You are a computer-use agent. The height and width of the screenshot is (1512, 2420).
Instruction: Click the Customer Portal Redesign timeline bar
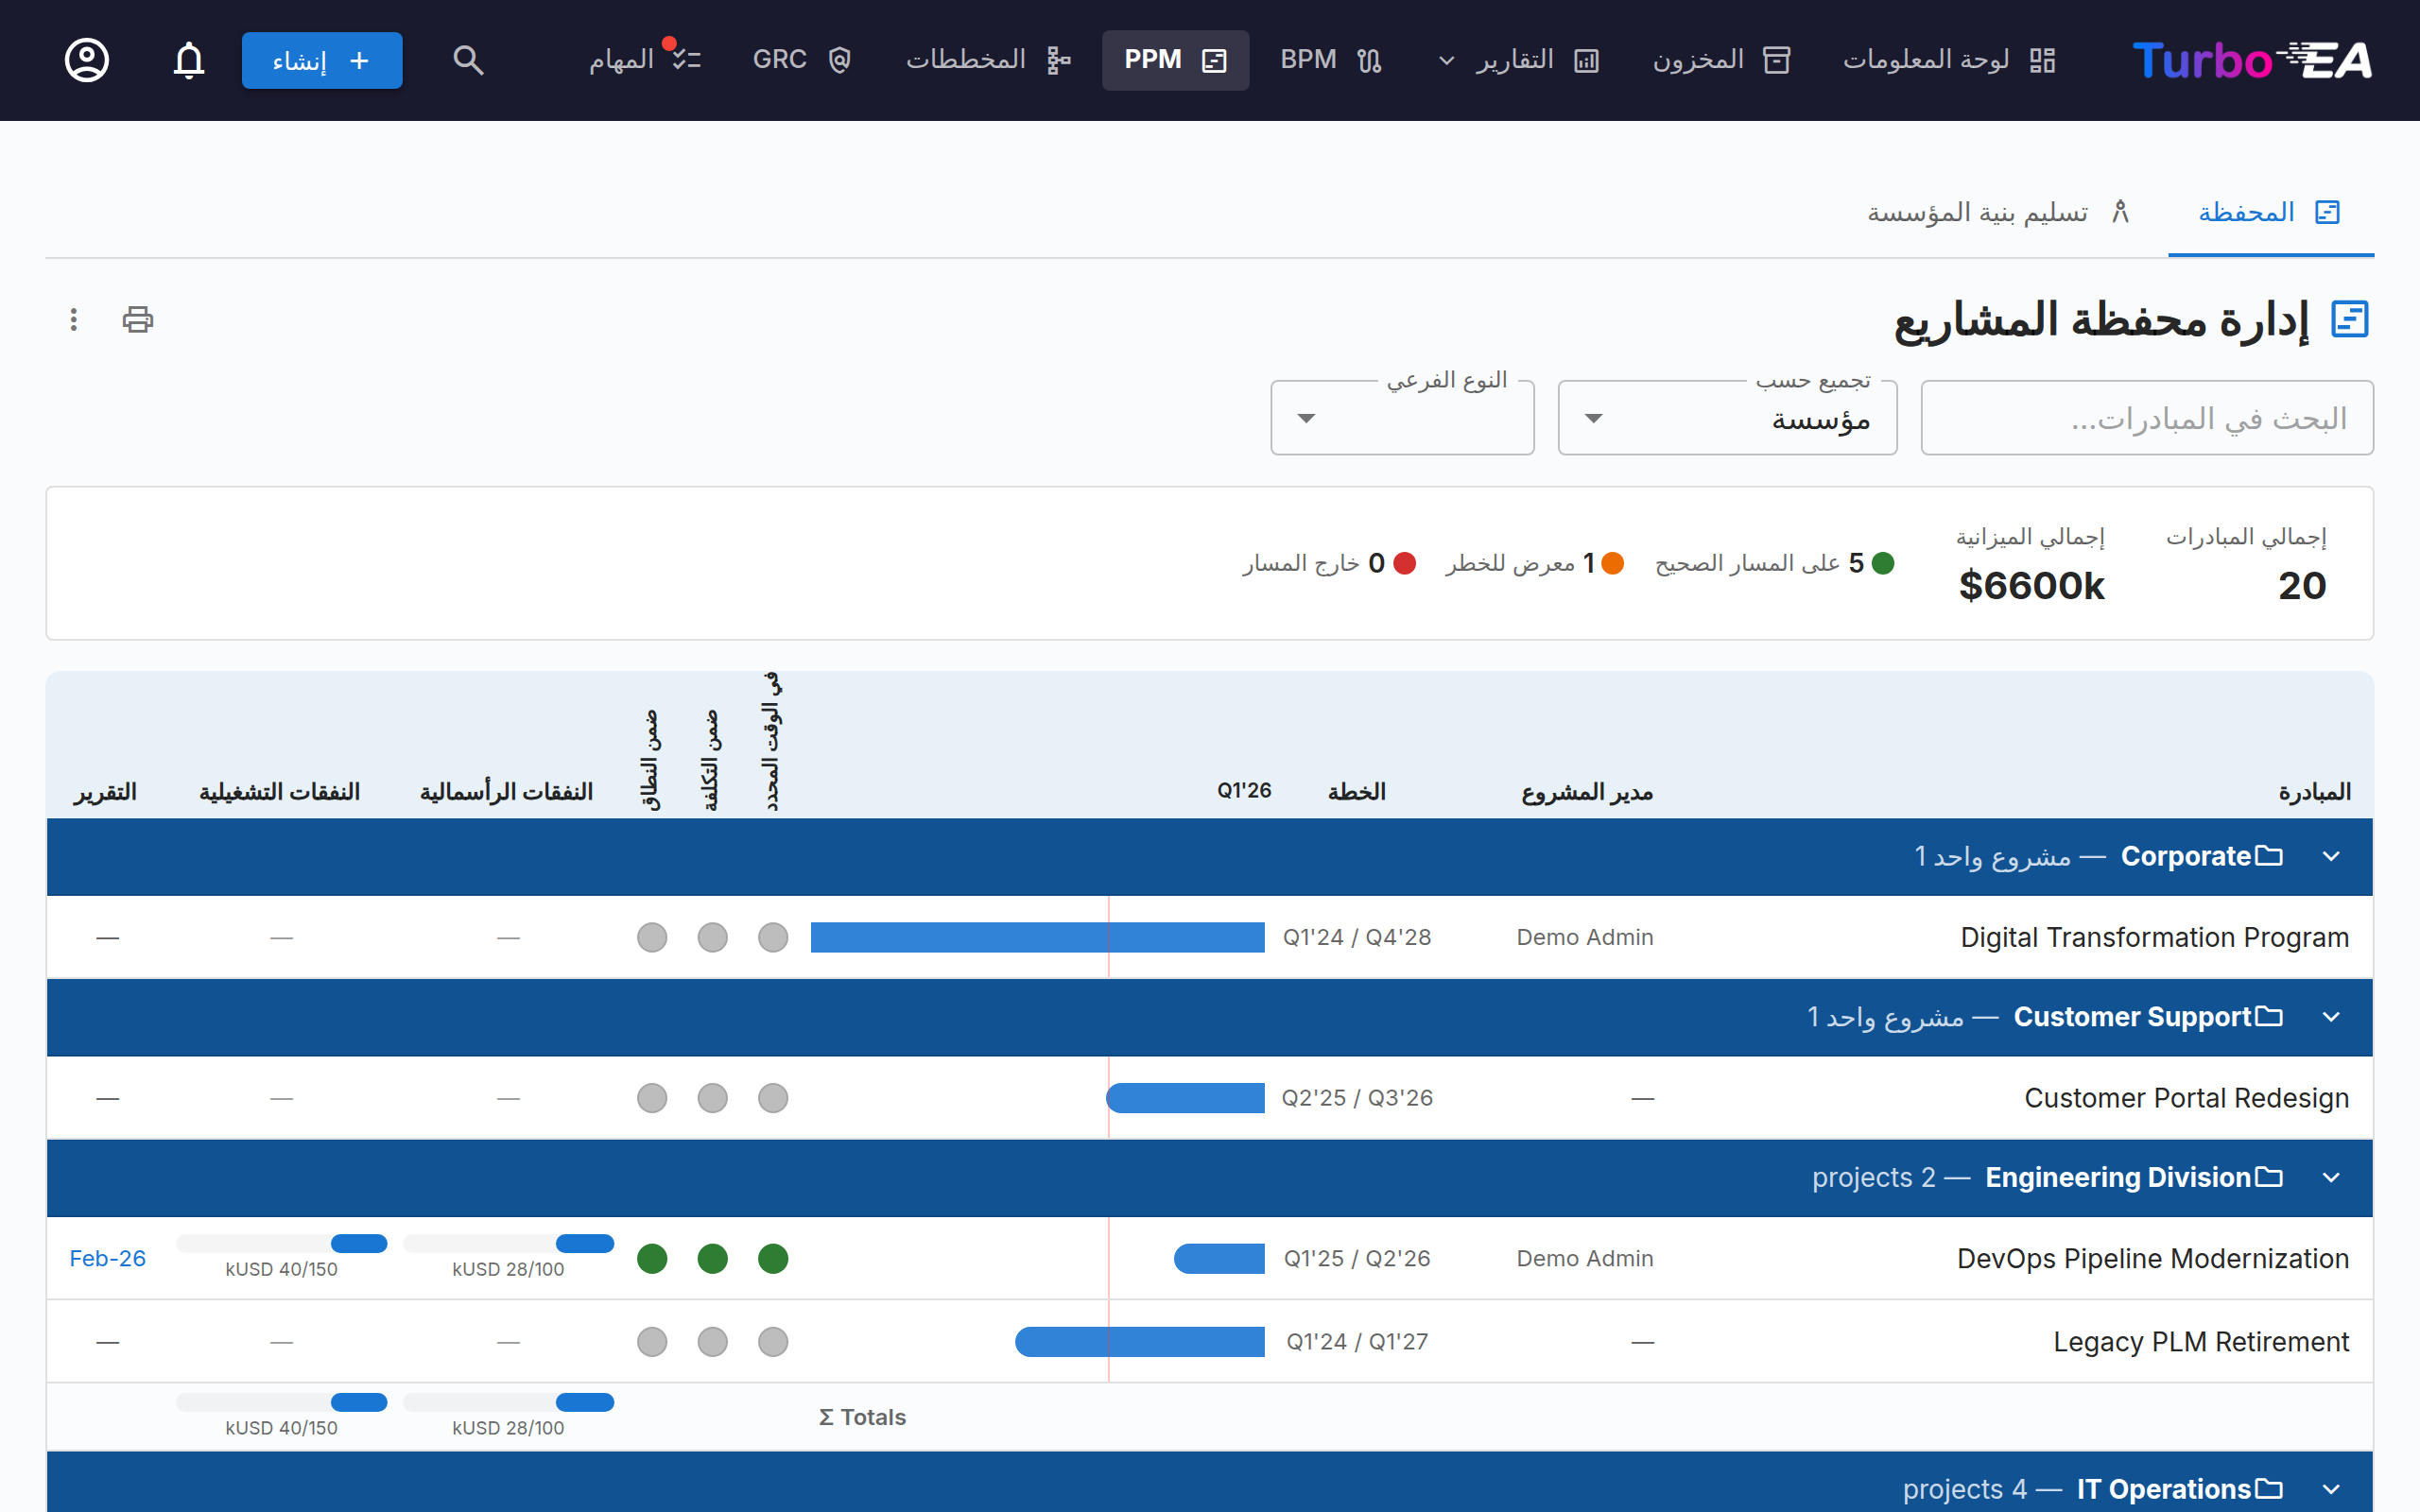tap(1185, 1098)
